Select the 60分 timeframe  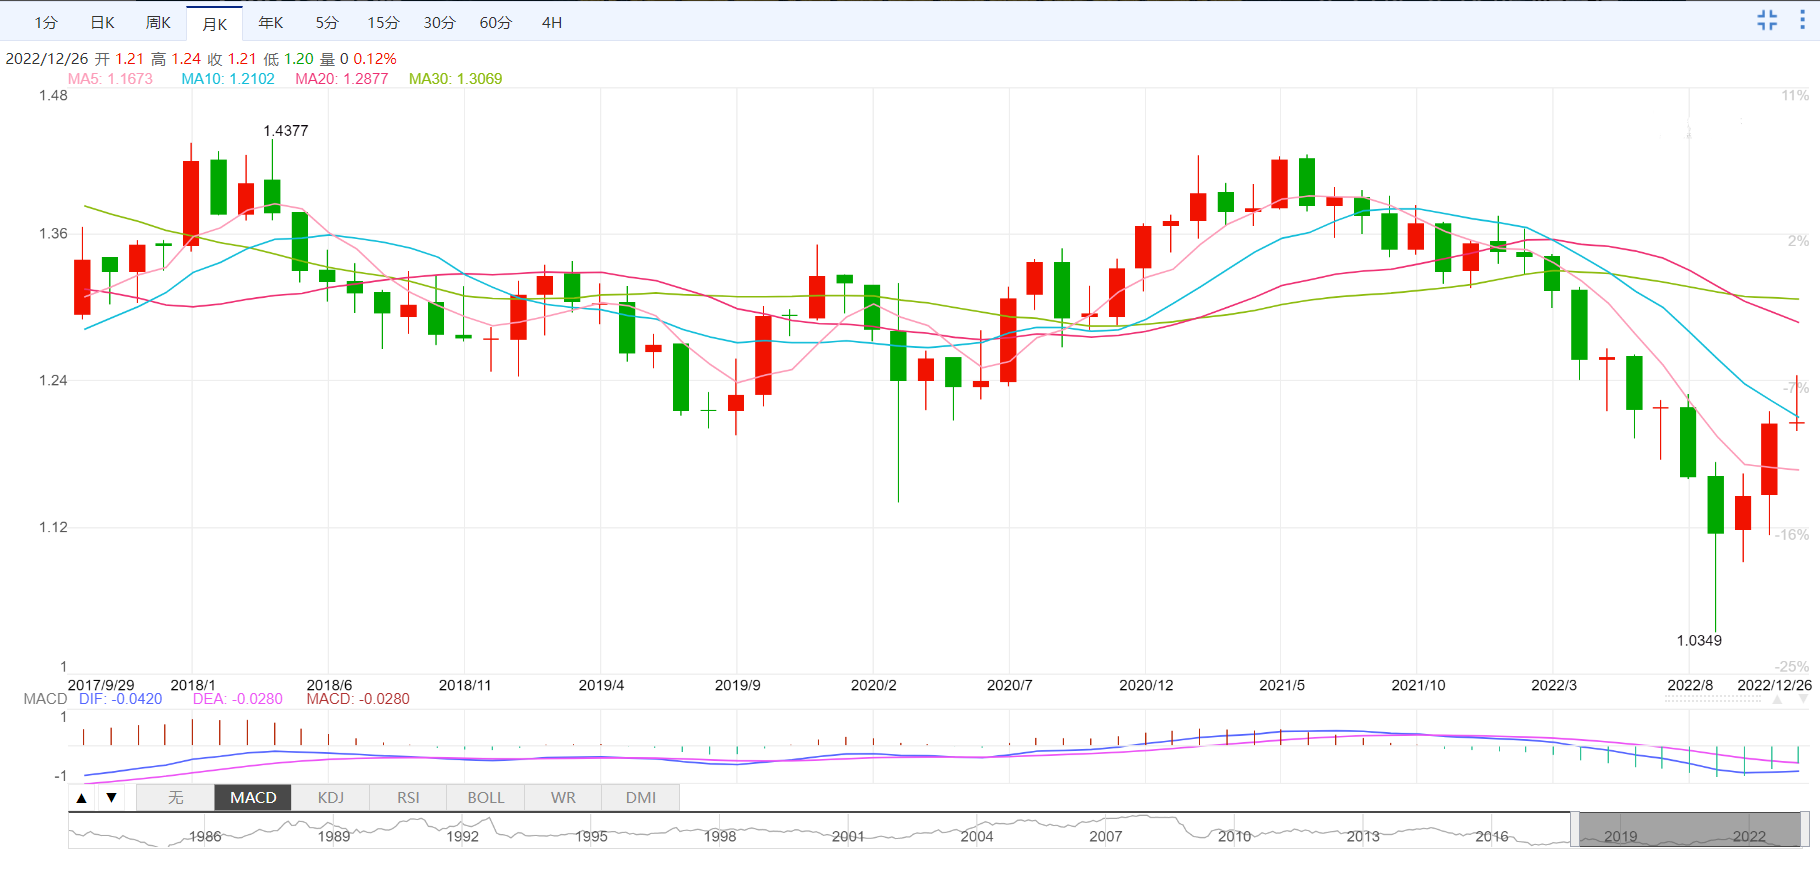coord(495,23)
